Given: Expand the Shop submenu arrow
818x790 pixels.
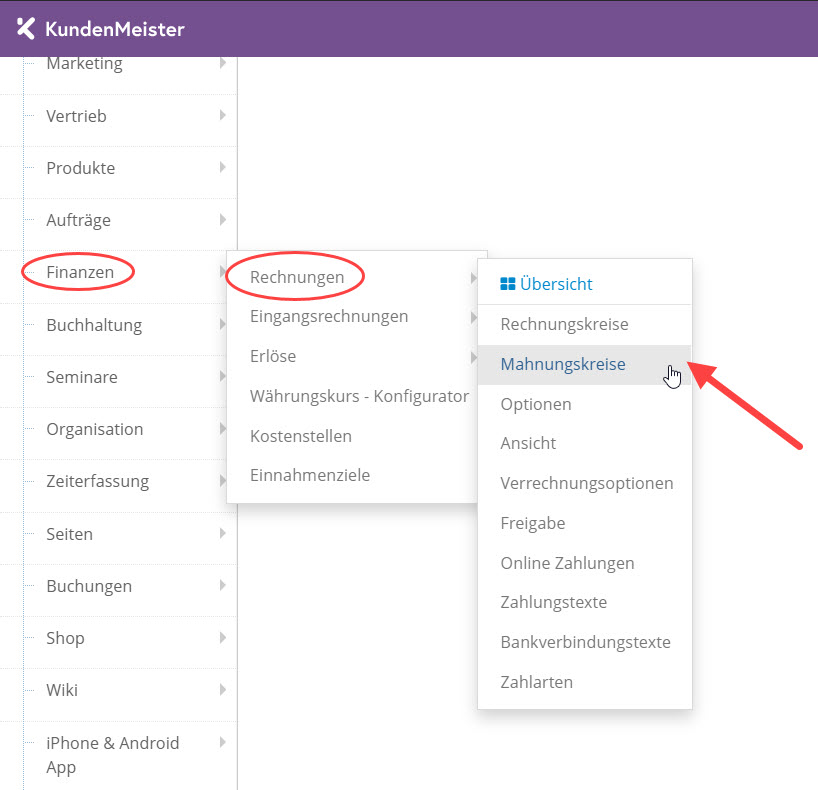Looking at the screenshot, I should point(223,638).
